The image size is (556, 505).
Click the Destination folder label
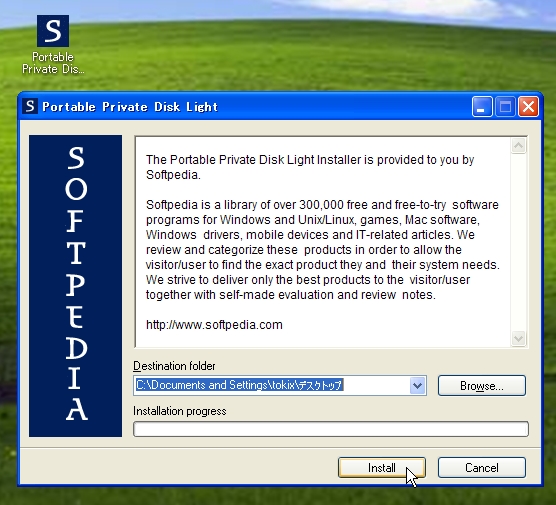[x=174, y=366]
